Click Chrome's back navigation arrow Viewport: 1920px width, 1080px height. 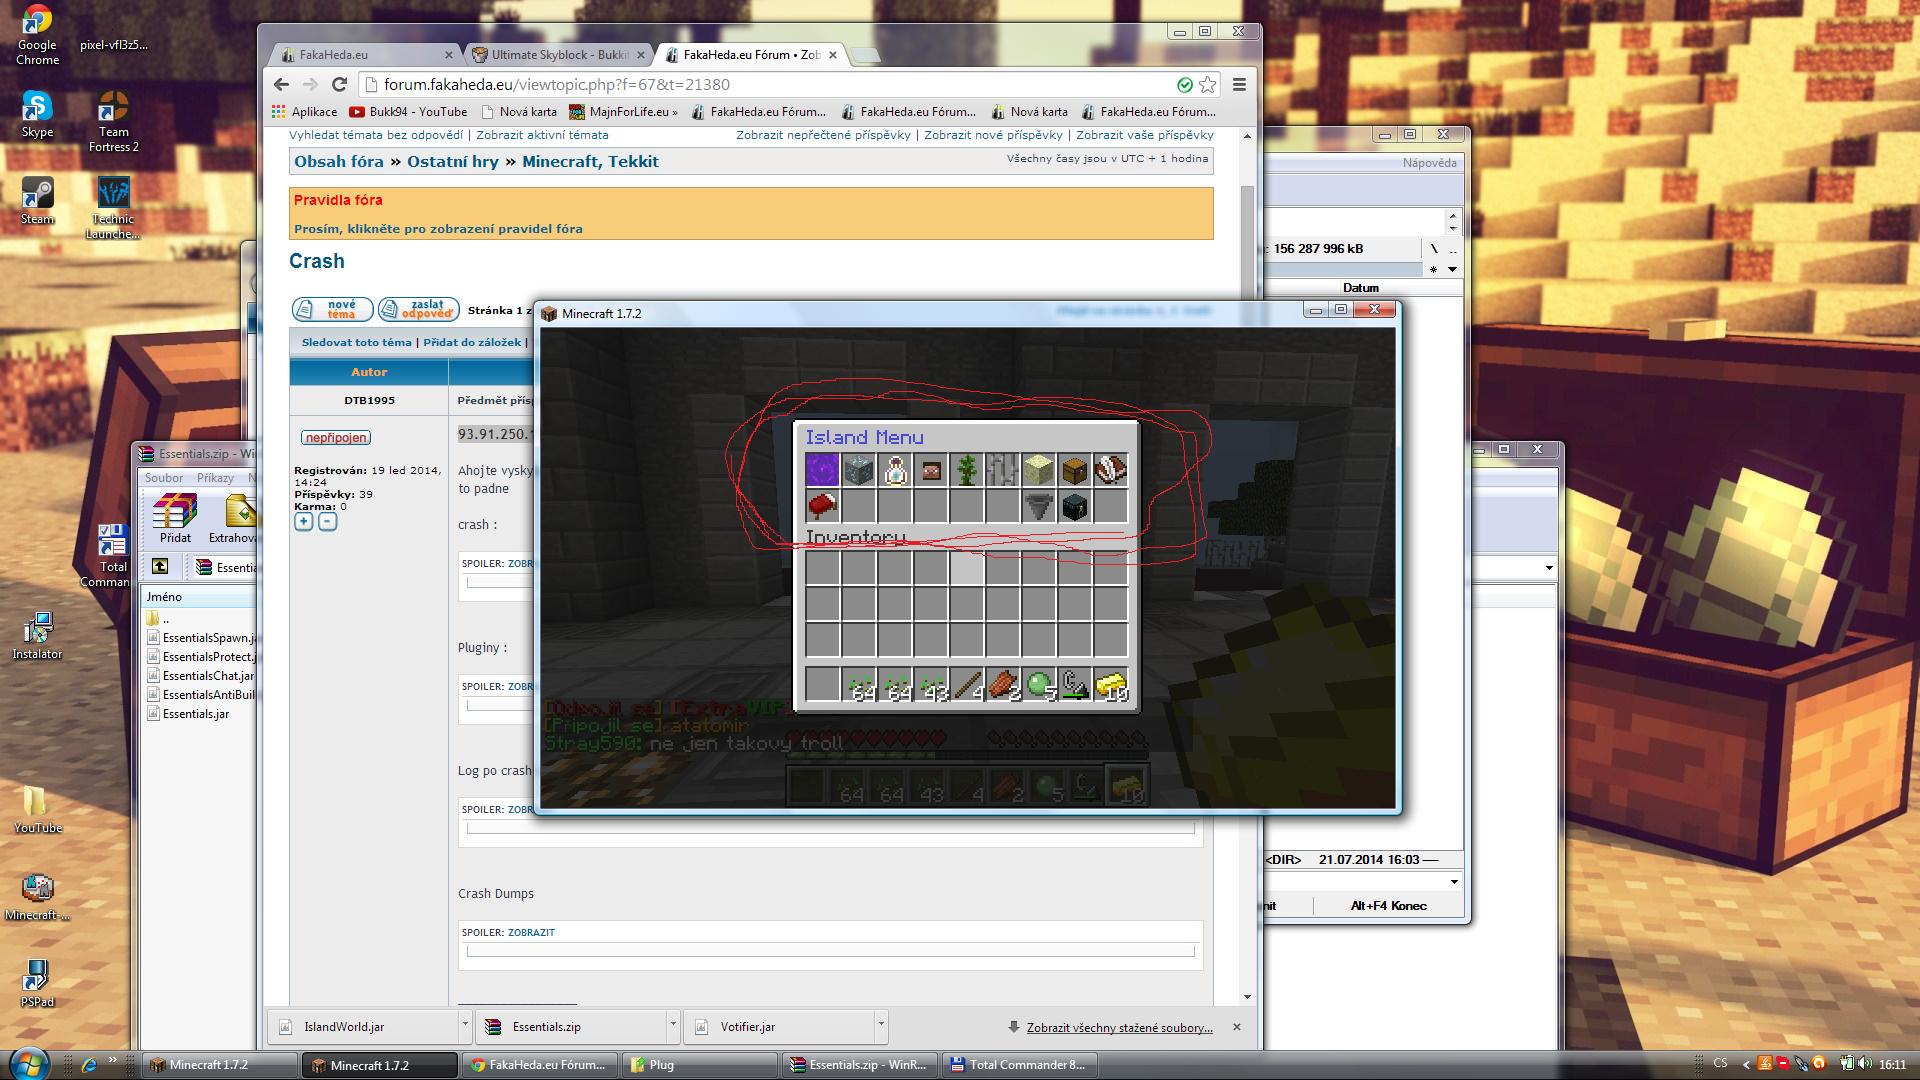pyautogui.click(x=281, y=85)
